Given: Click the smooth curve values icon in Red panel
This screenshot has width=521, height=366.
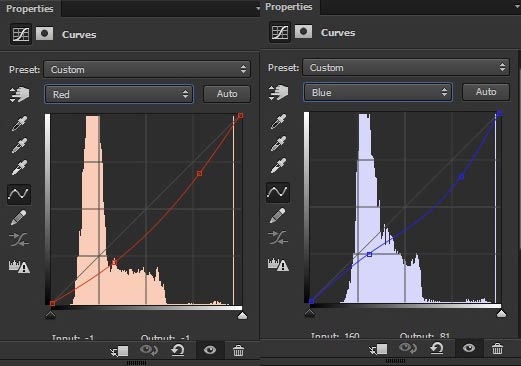Looking at the screenshot, I should (x=19, y=239).
